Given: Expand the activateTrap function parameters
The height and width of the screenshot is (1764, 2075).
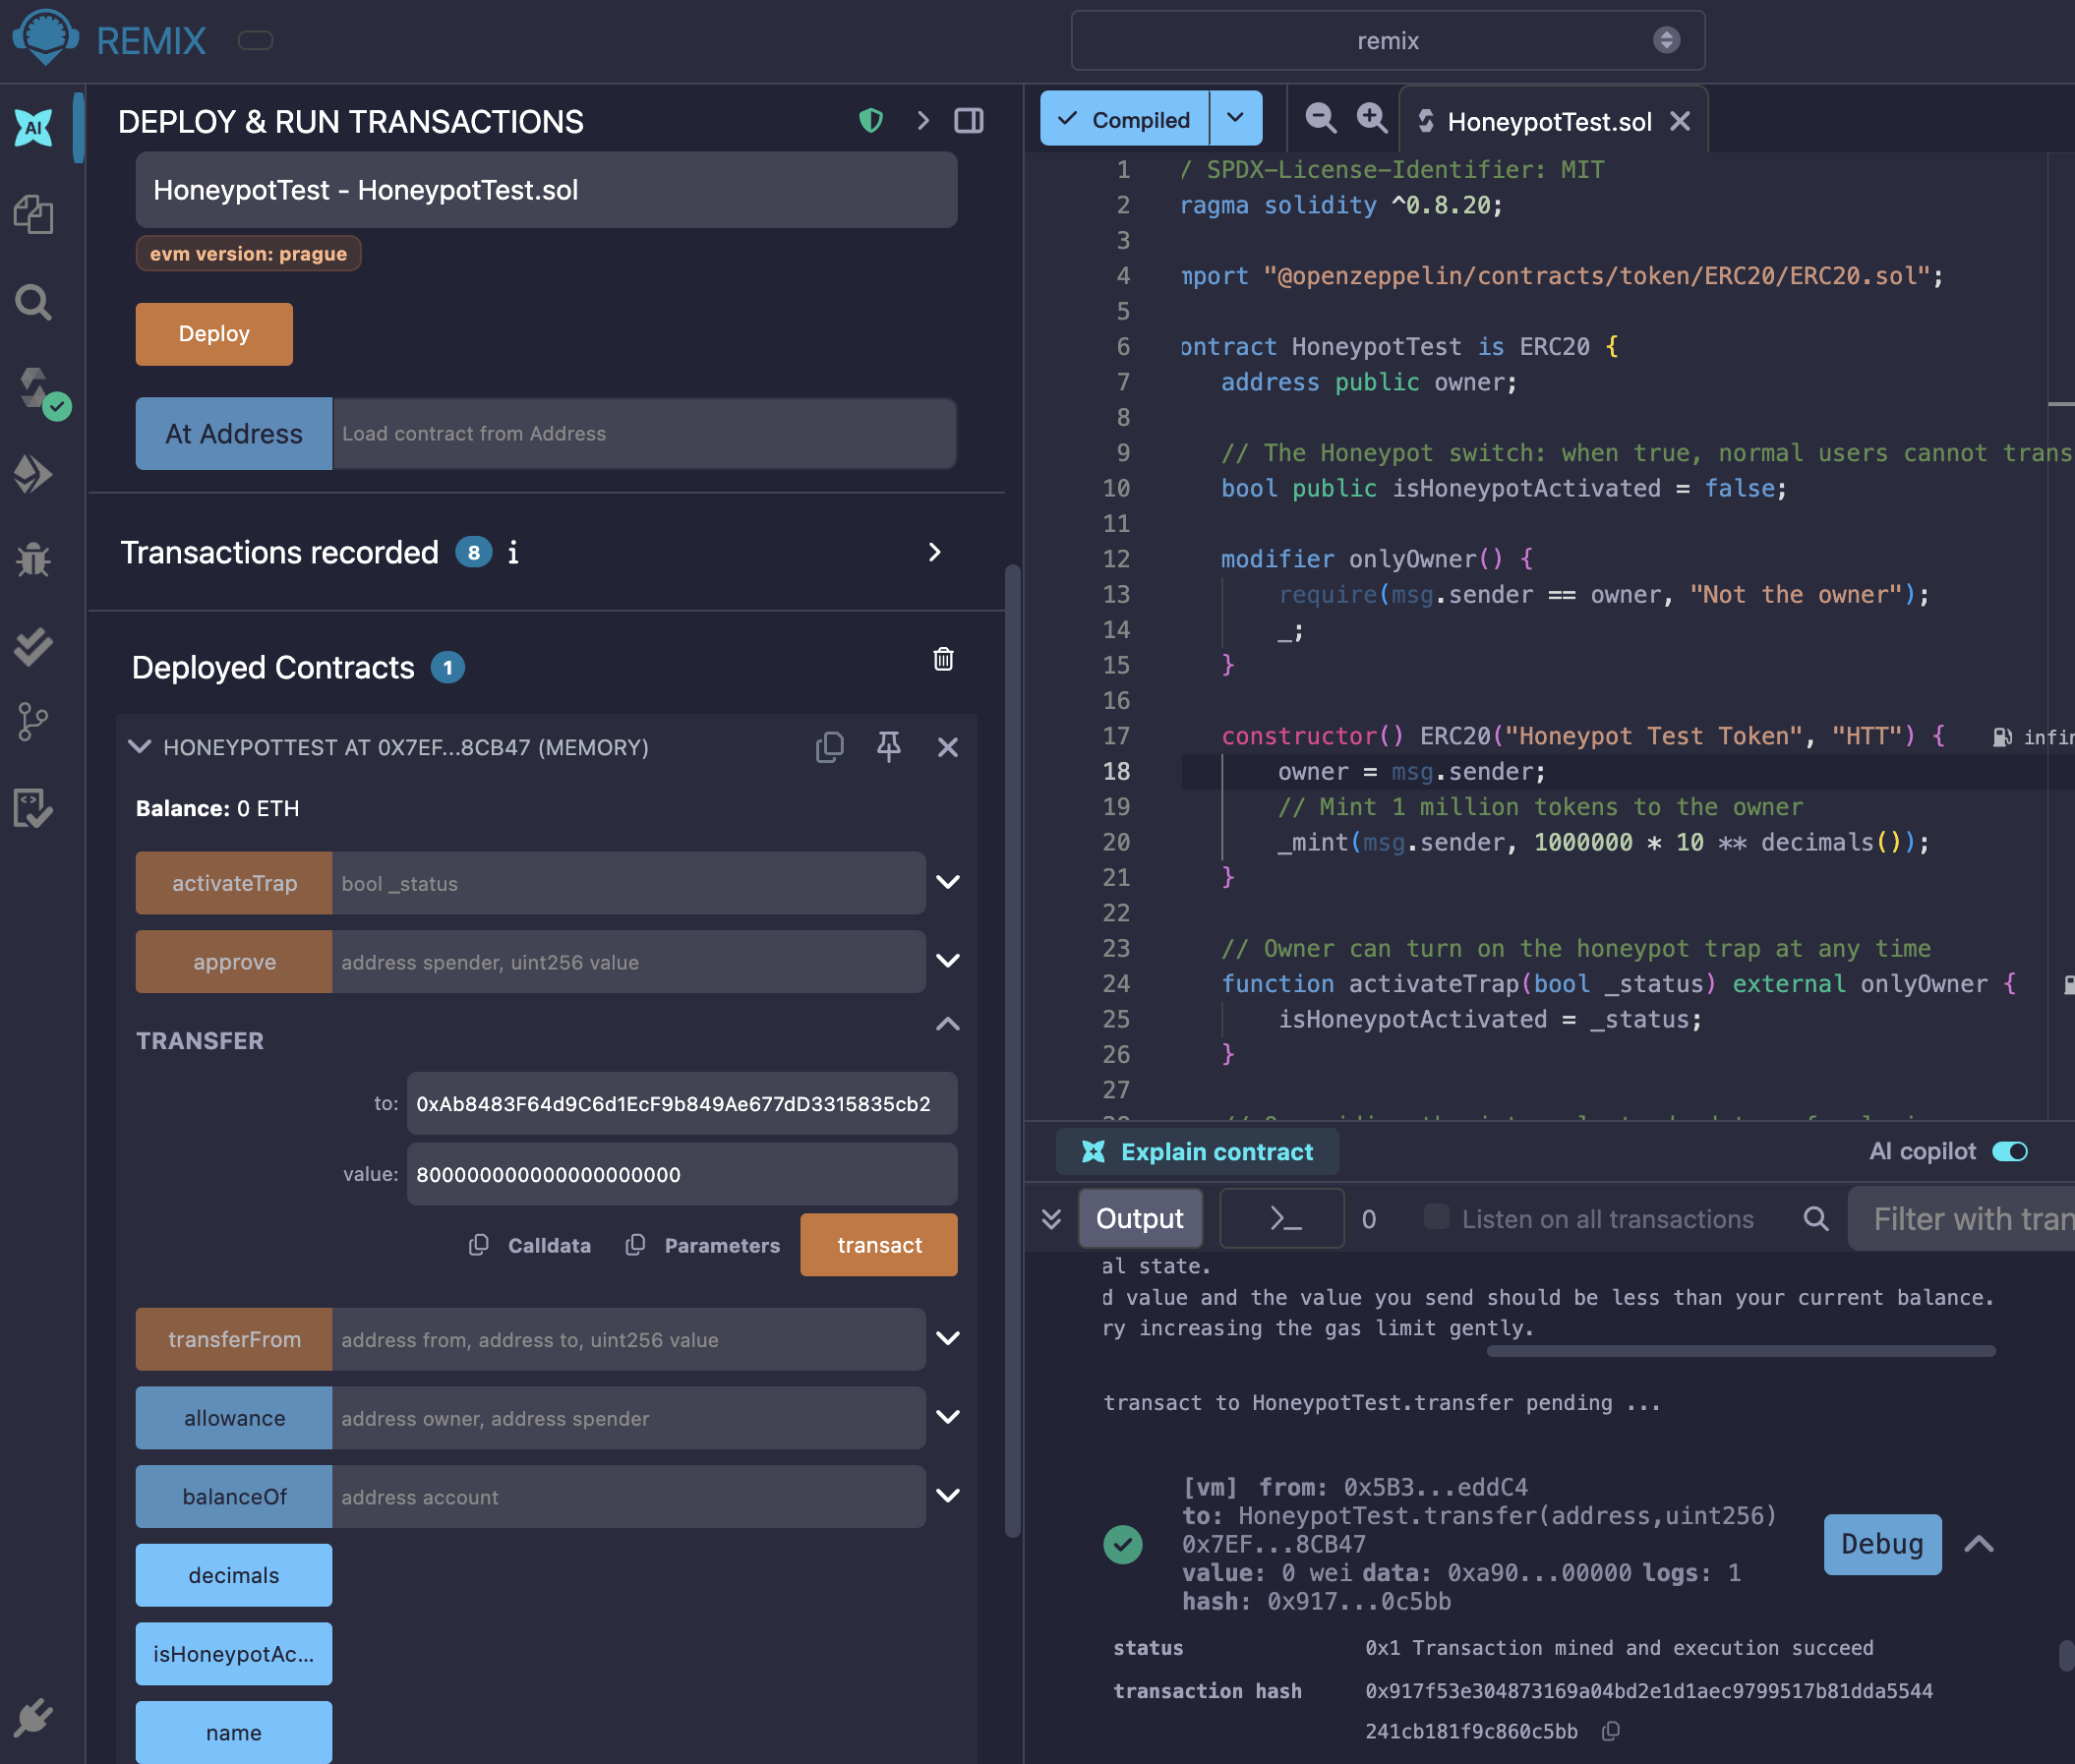Looking at the screenshot, I should click(x=948, y=882).
